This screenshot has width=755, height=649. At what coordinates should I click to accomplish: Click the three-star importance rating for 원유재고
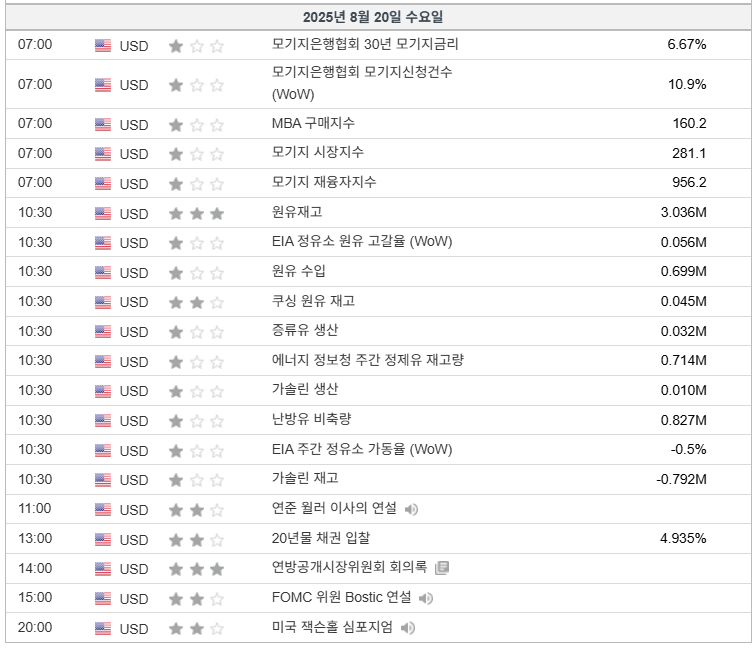point(196,213)
